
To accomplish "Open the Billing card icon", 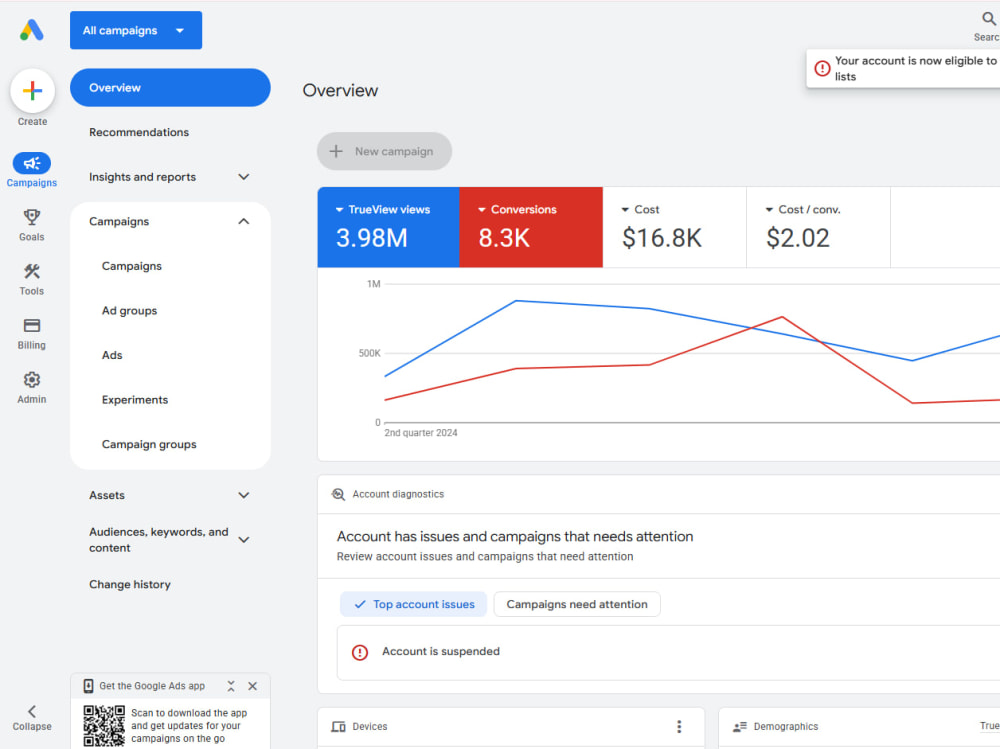I will tap(32, 325).
